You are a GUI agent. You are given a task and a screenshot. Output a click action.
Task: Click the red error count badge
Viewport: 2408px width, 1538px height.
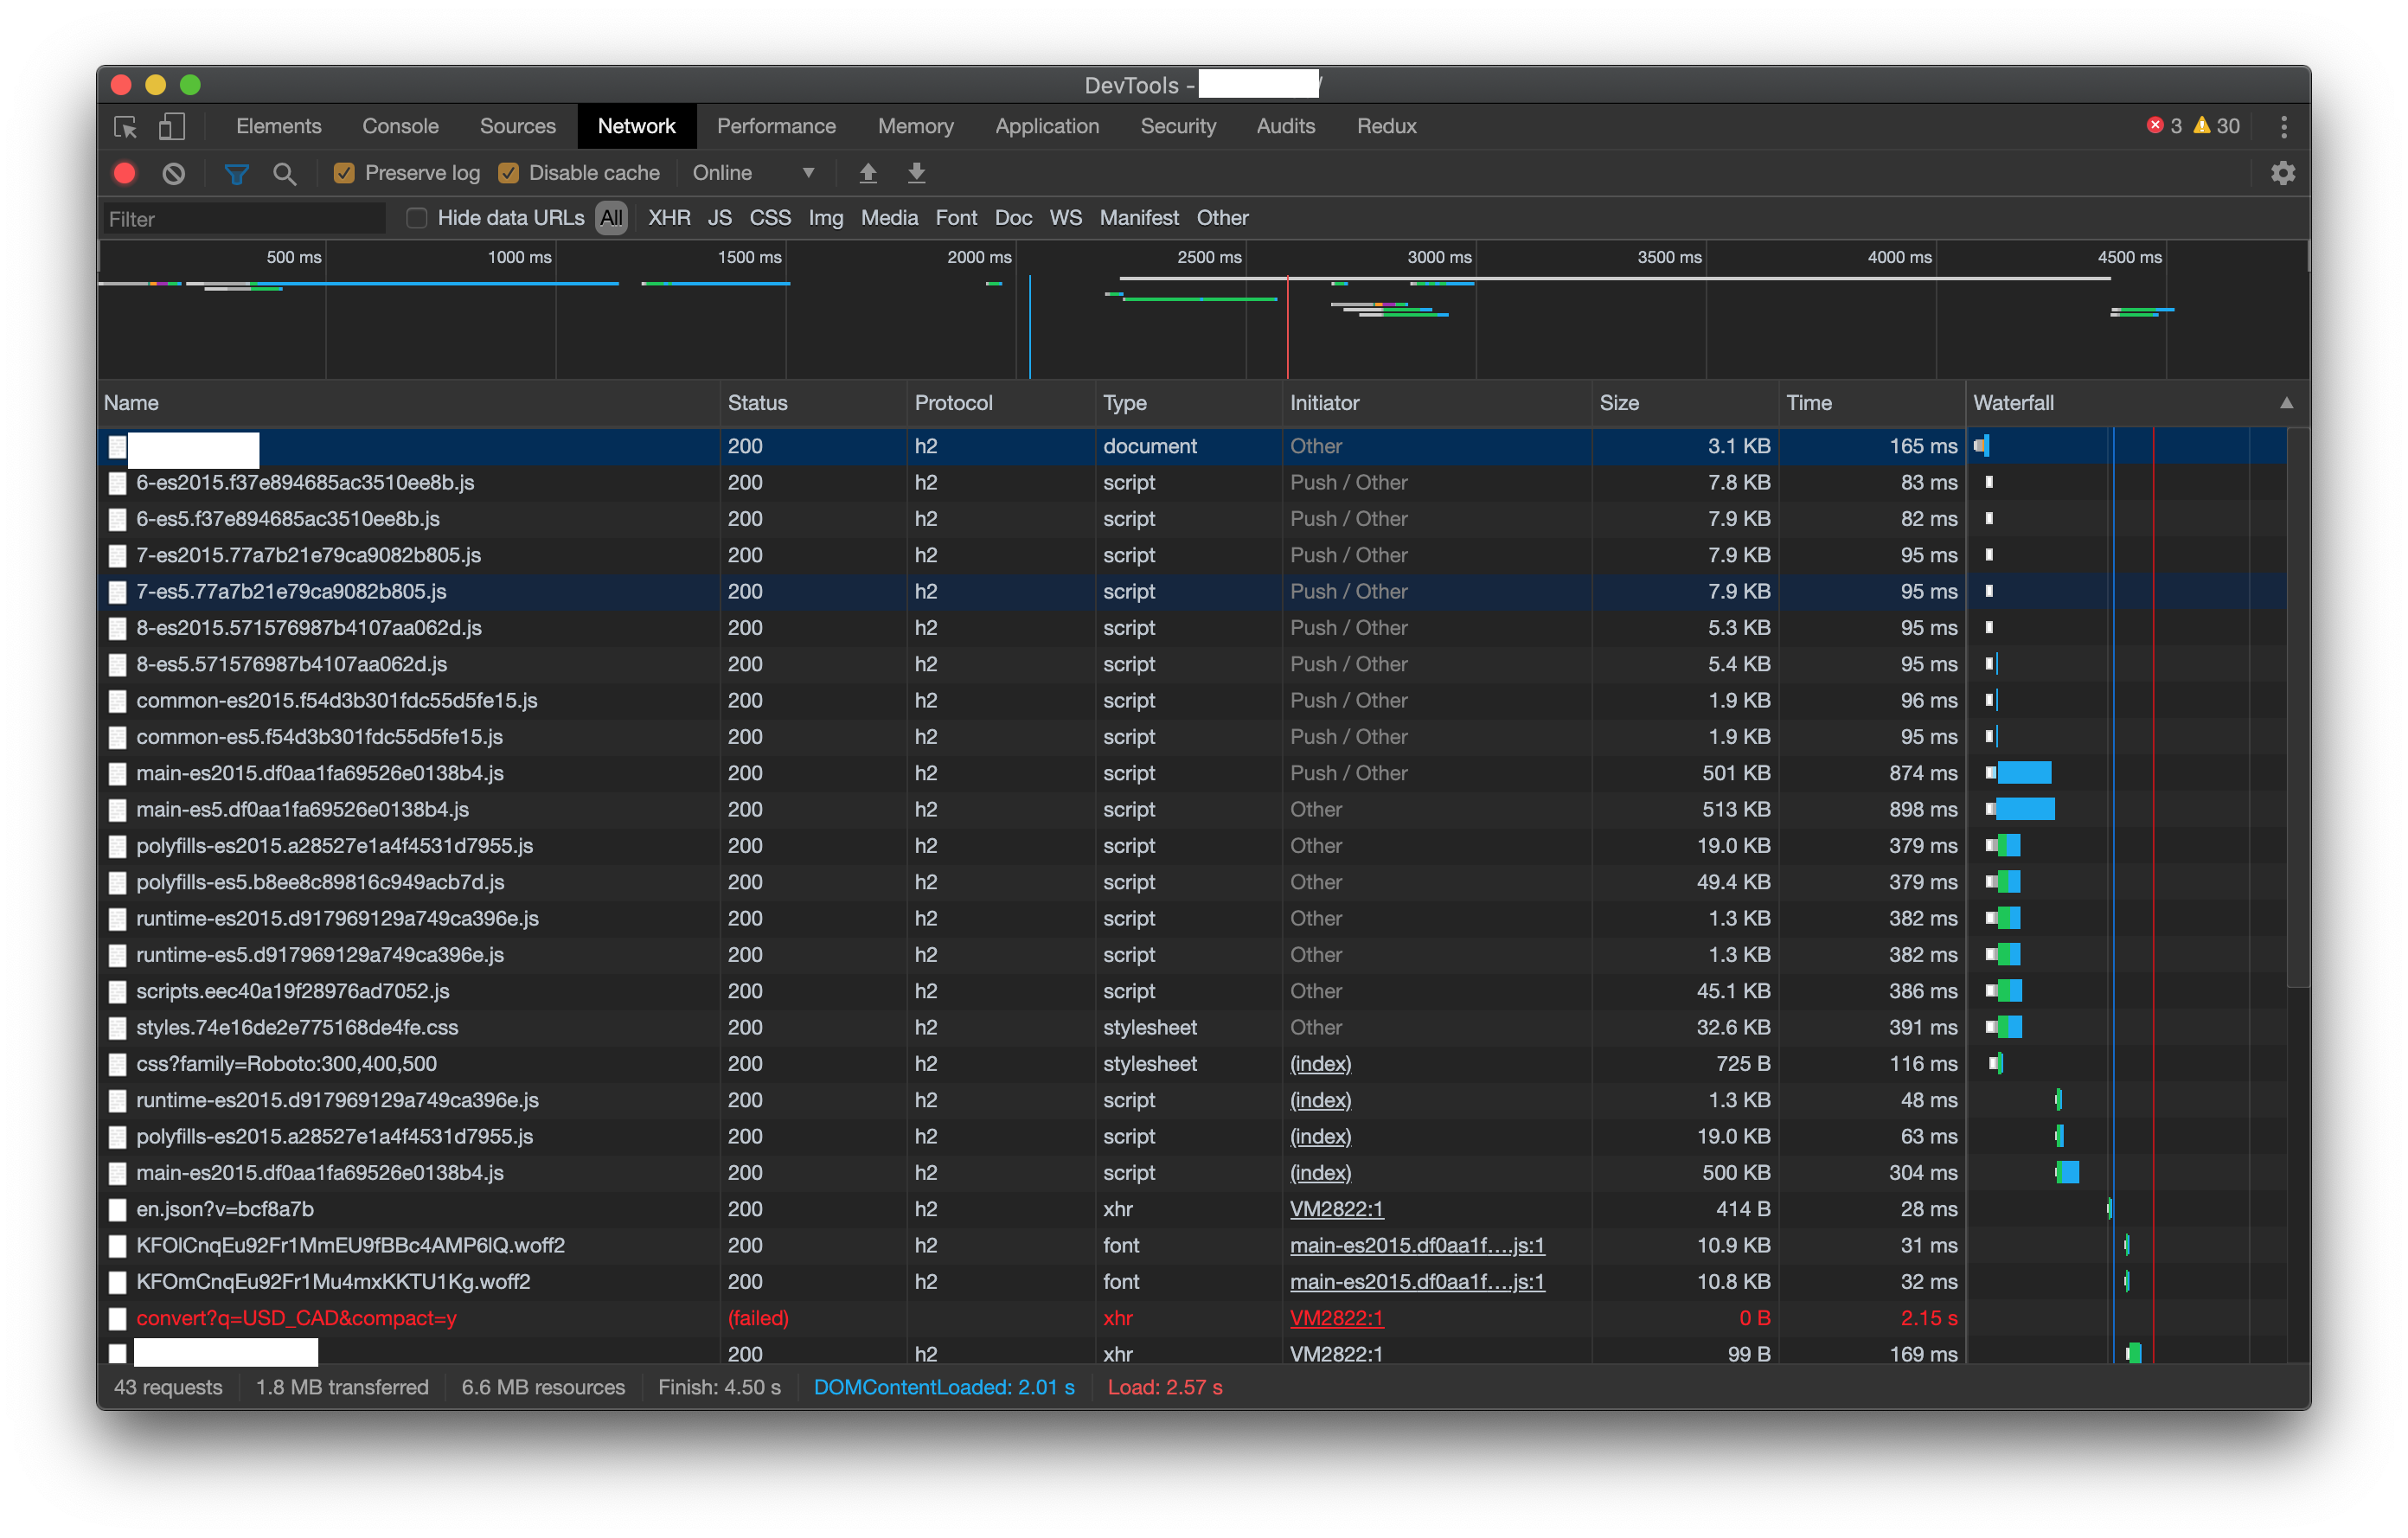(2165, 126)
